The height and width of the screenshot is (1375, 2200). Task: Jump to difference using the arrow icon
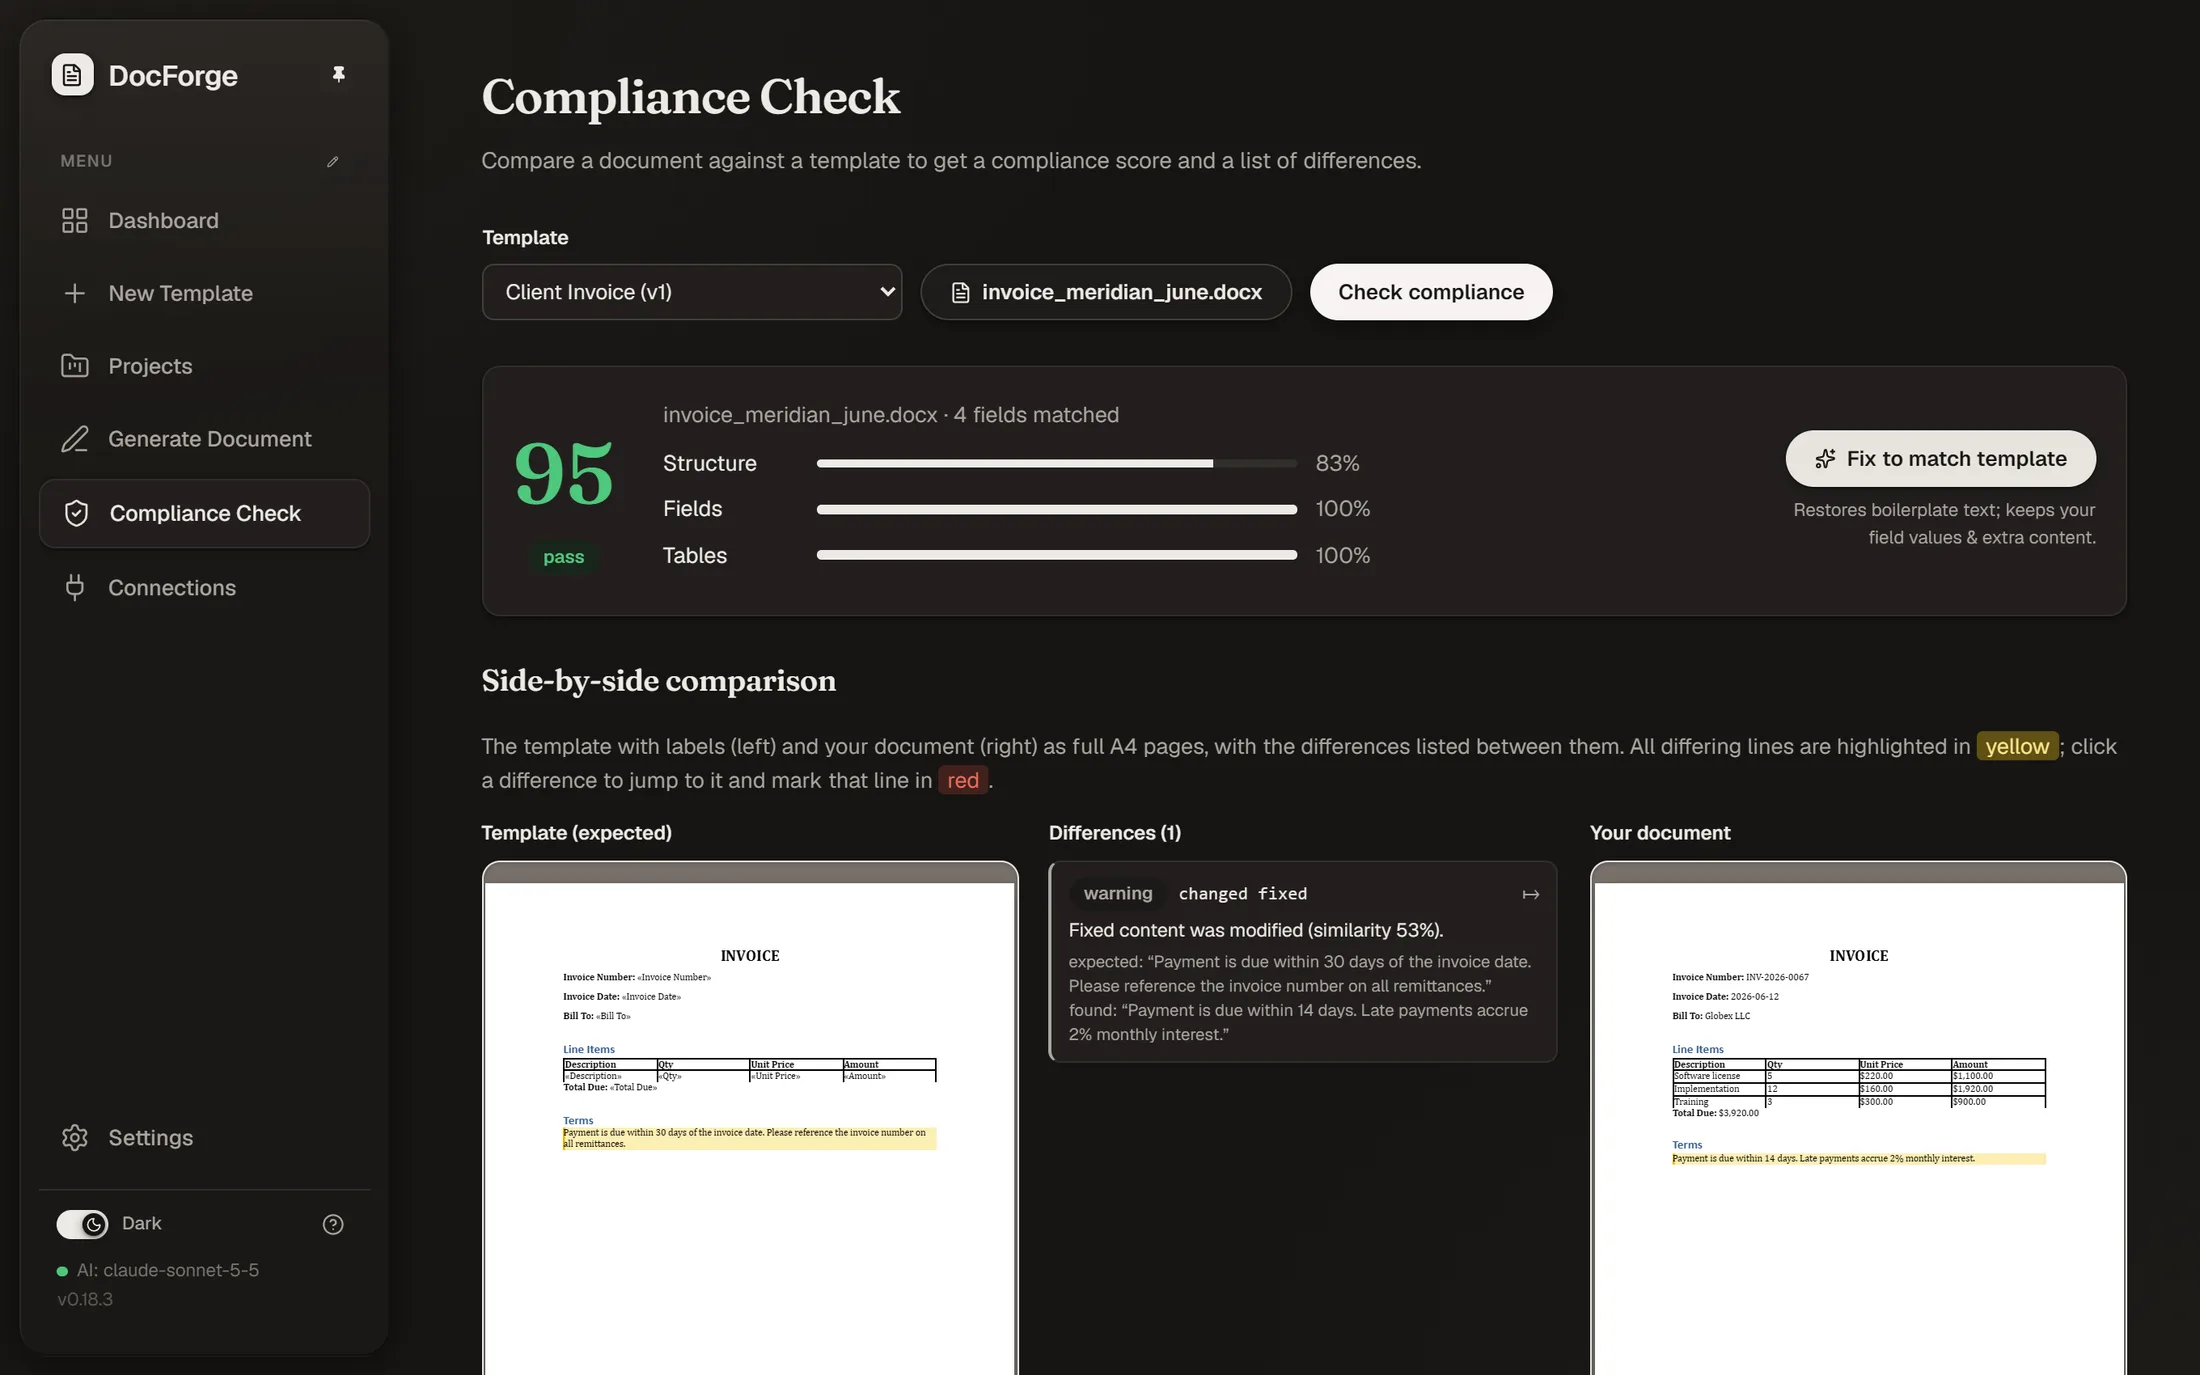pos(1530,894)
